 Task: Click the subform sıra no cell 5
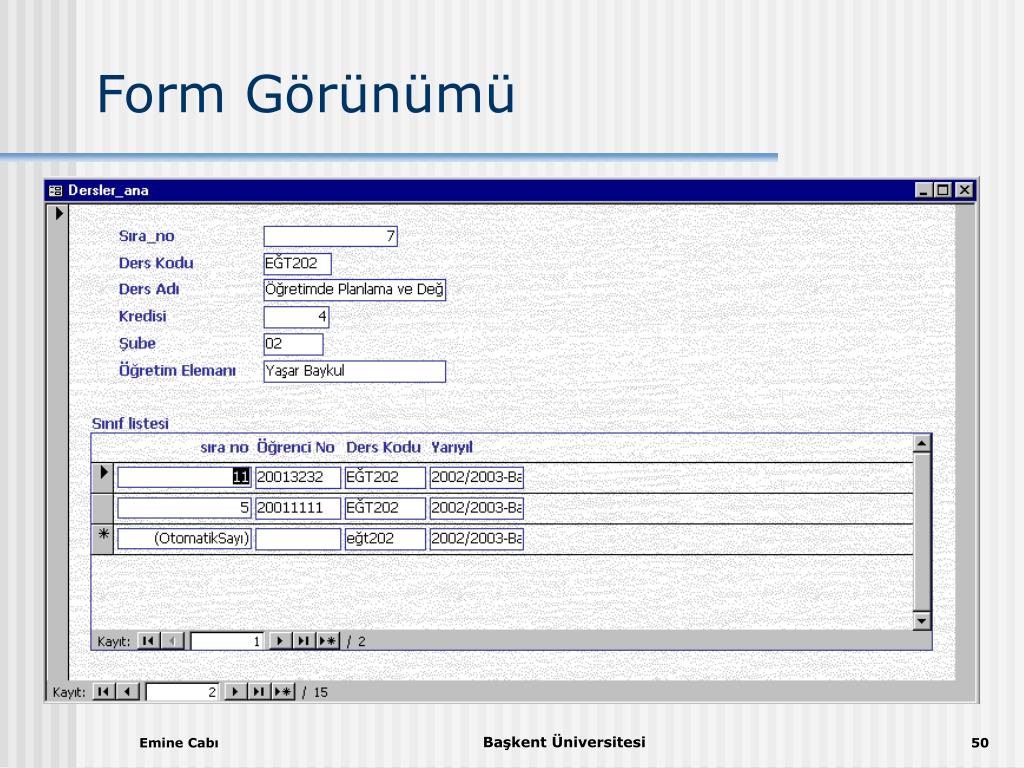184,507
